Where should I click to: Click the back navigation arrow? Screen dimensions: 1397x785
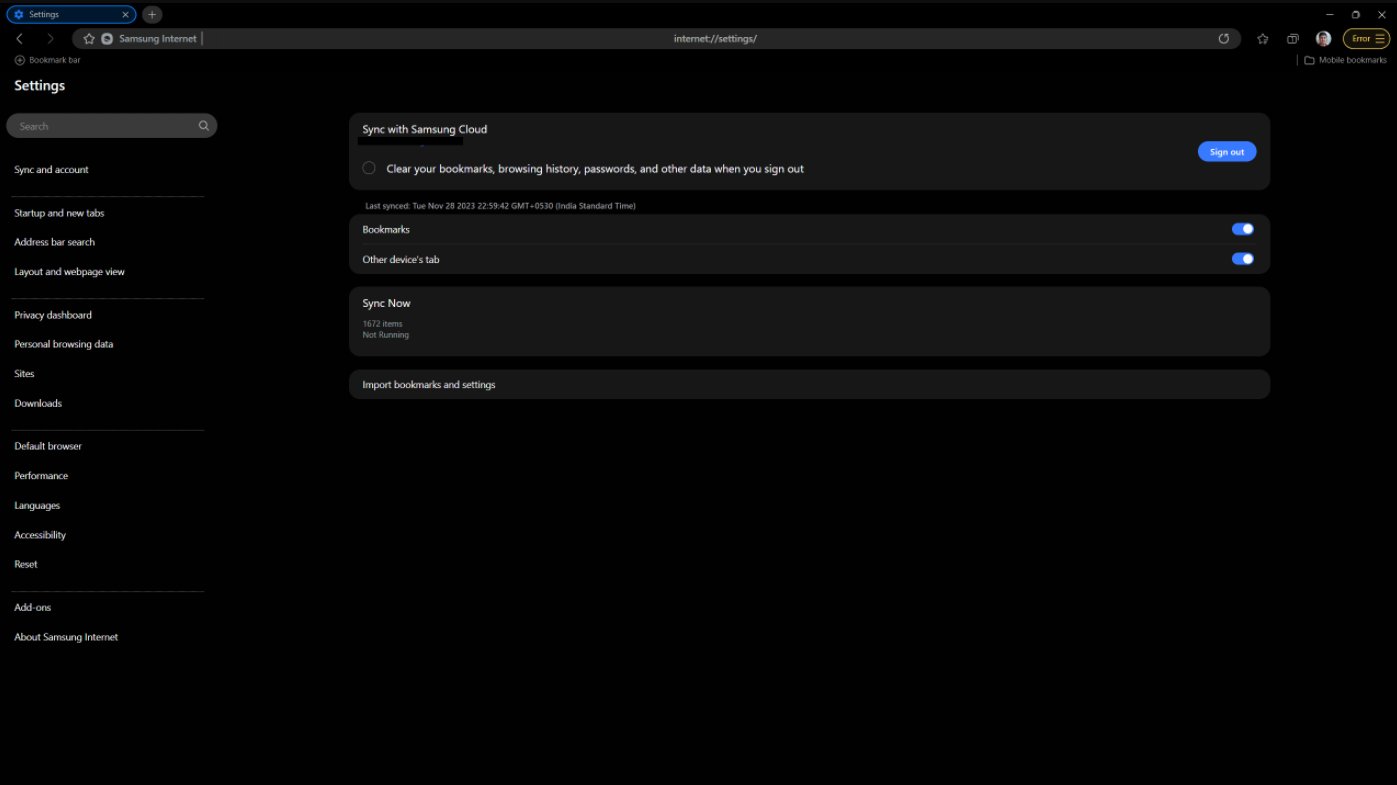coord(20,39)
